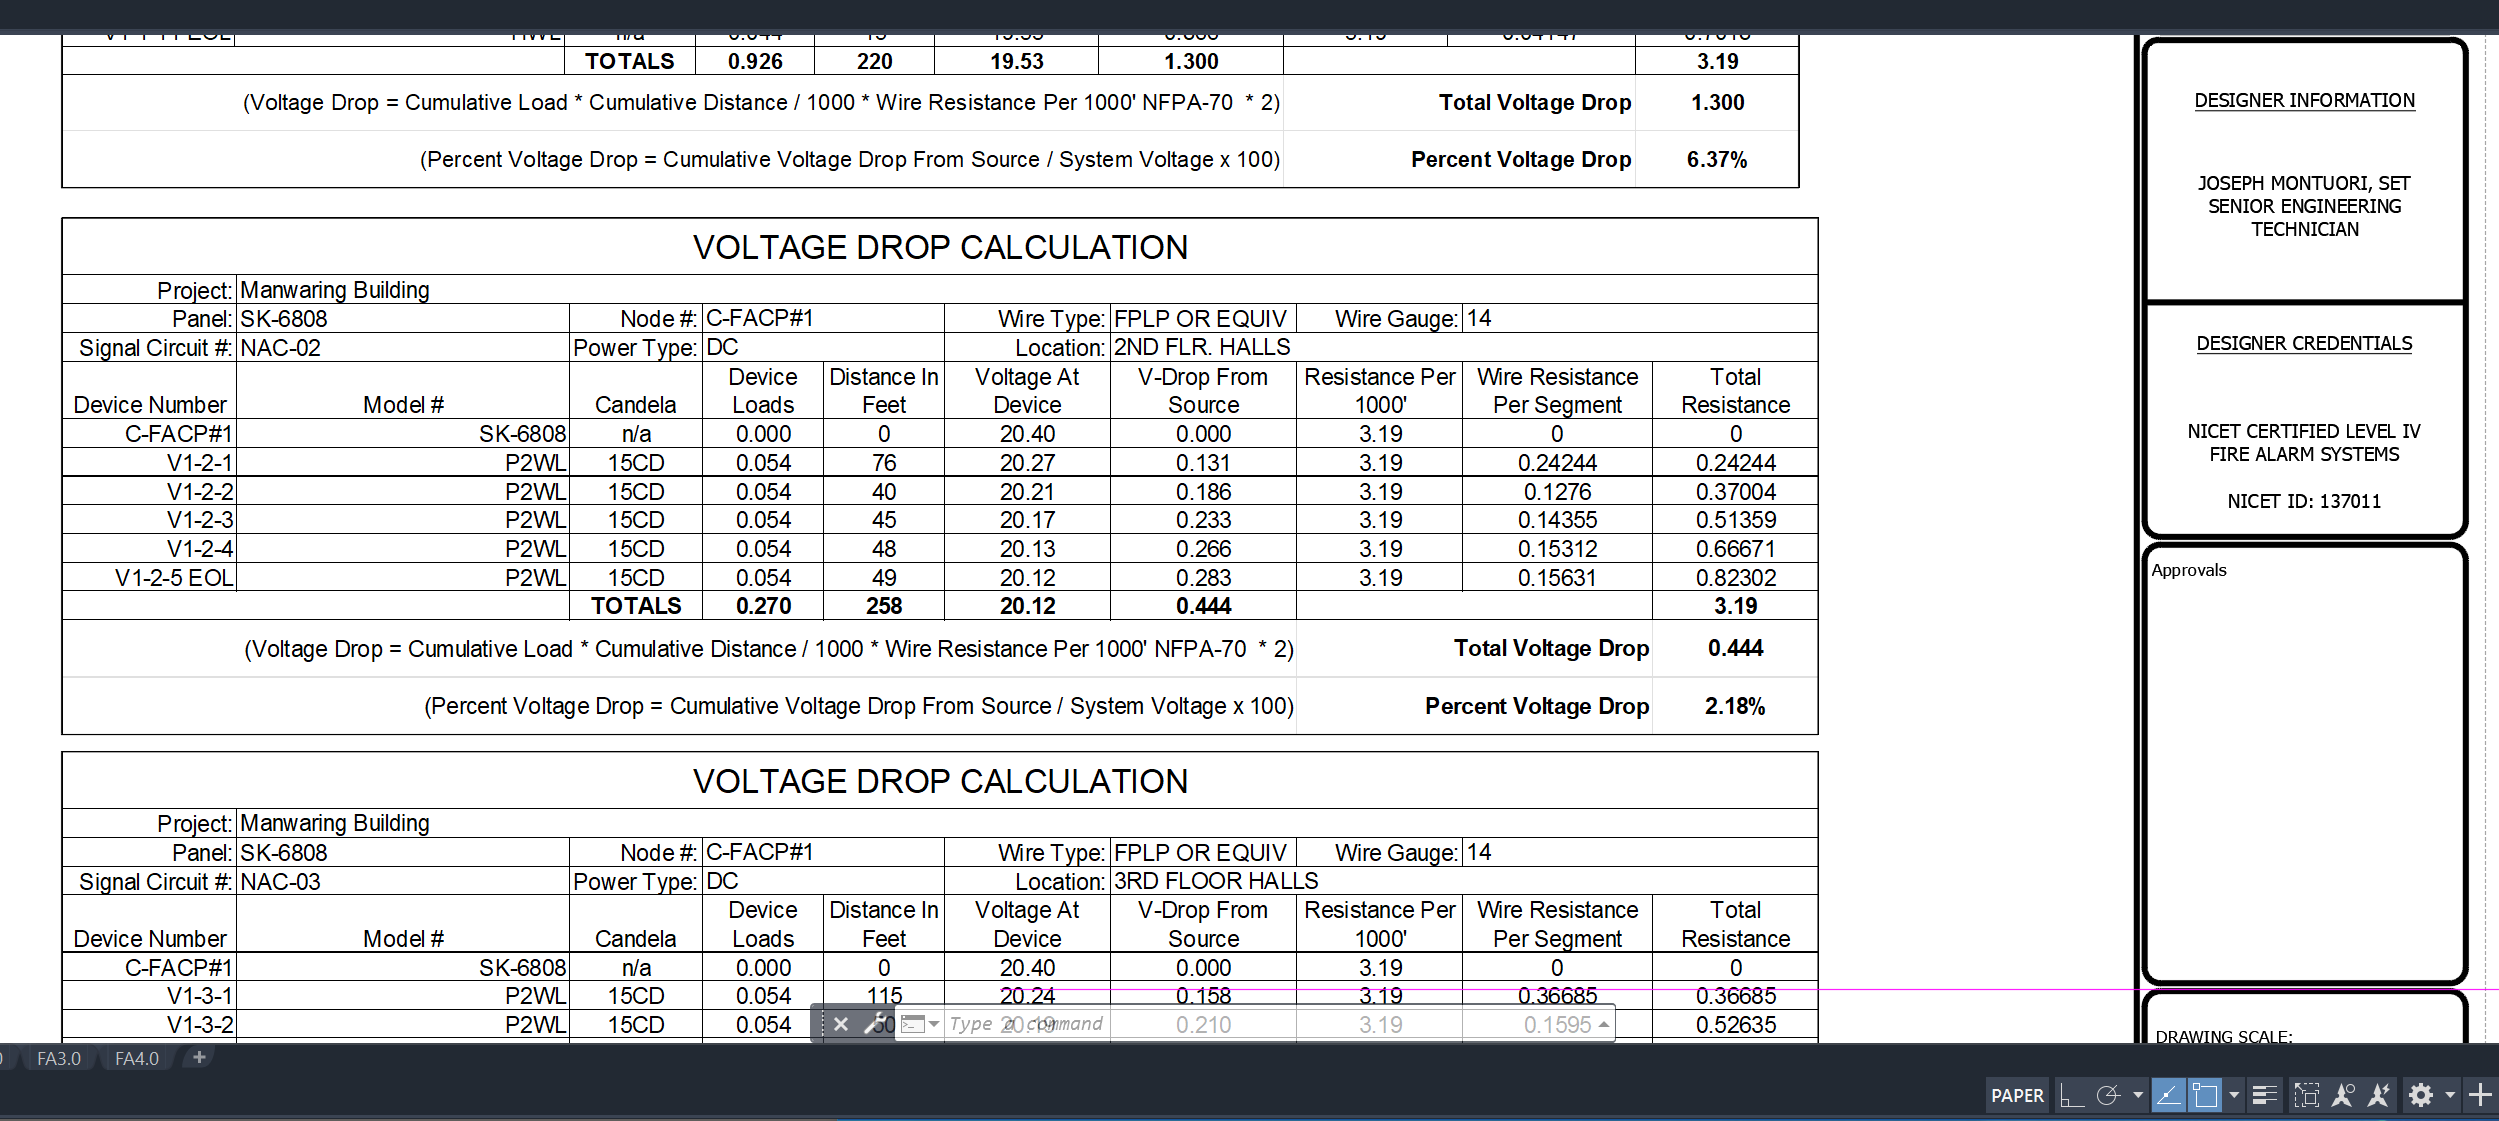Select device V1-2-3 row label
This screenshot has width=2499, height=1121.
pos(200,520)
